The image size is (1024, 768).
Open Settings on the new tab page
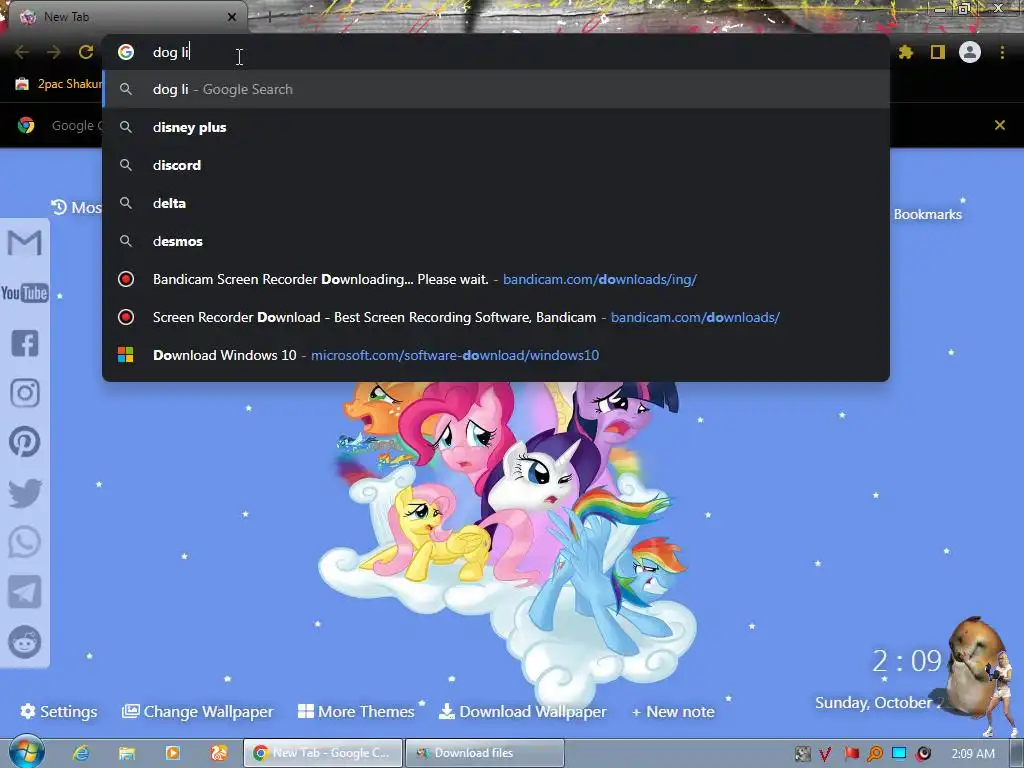pos(59,711)
